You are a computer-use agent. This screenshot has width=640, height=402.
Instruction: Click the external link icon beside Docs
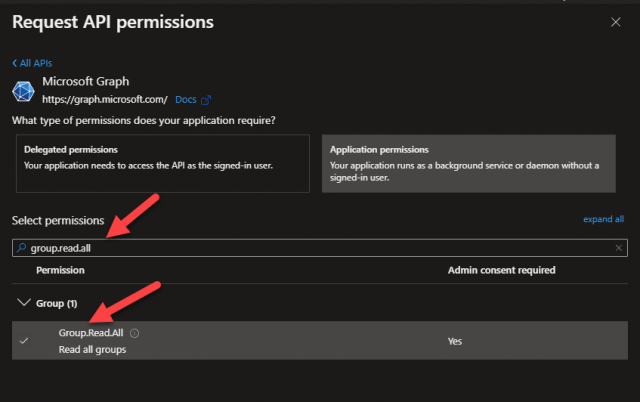pos(206,100)
